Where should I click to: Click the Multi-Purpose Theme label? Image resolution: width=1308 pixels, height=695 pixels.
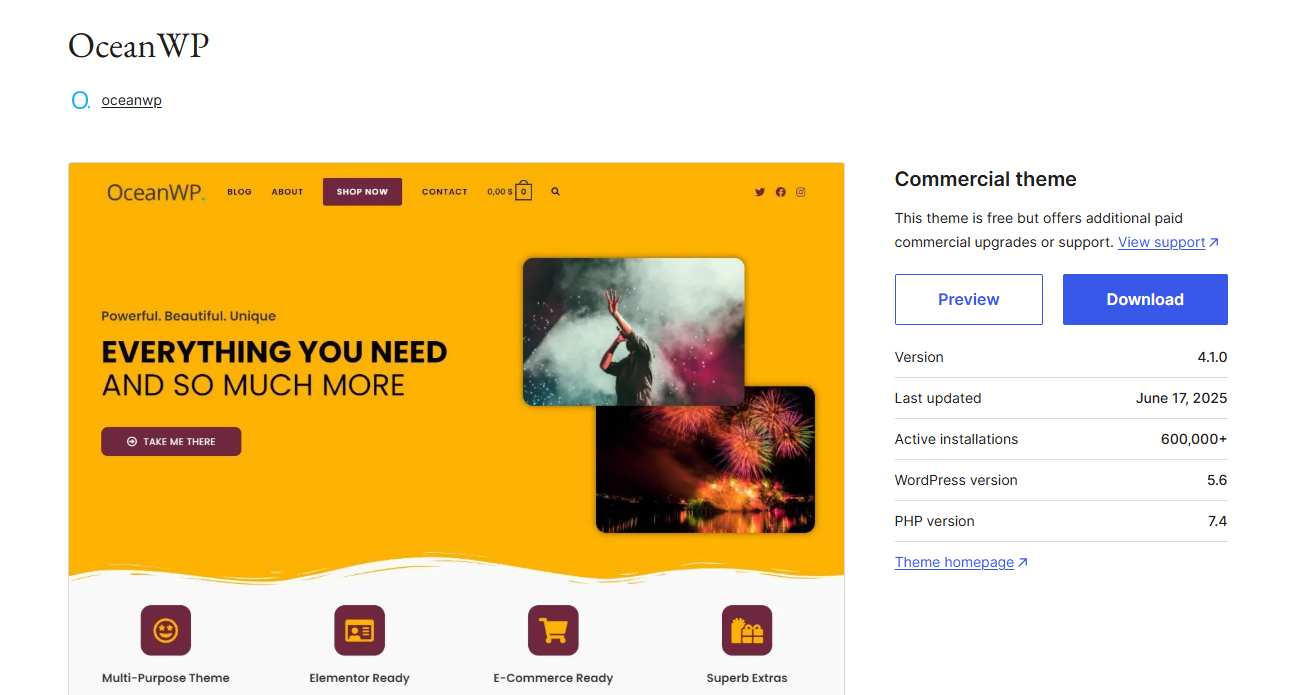tap(166, 678)
